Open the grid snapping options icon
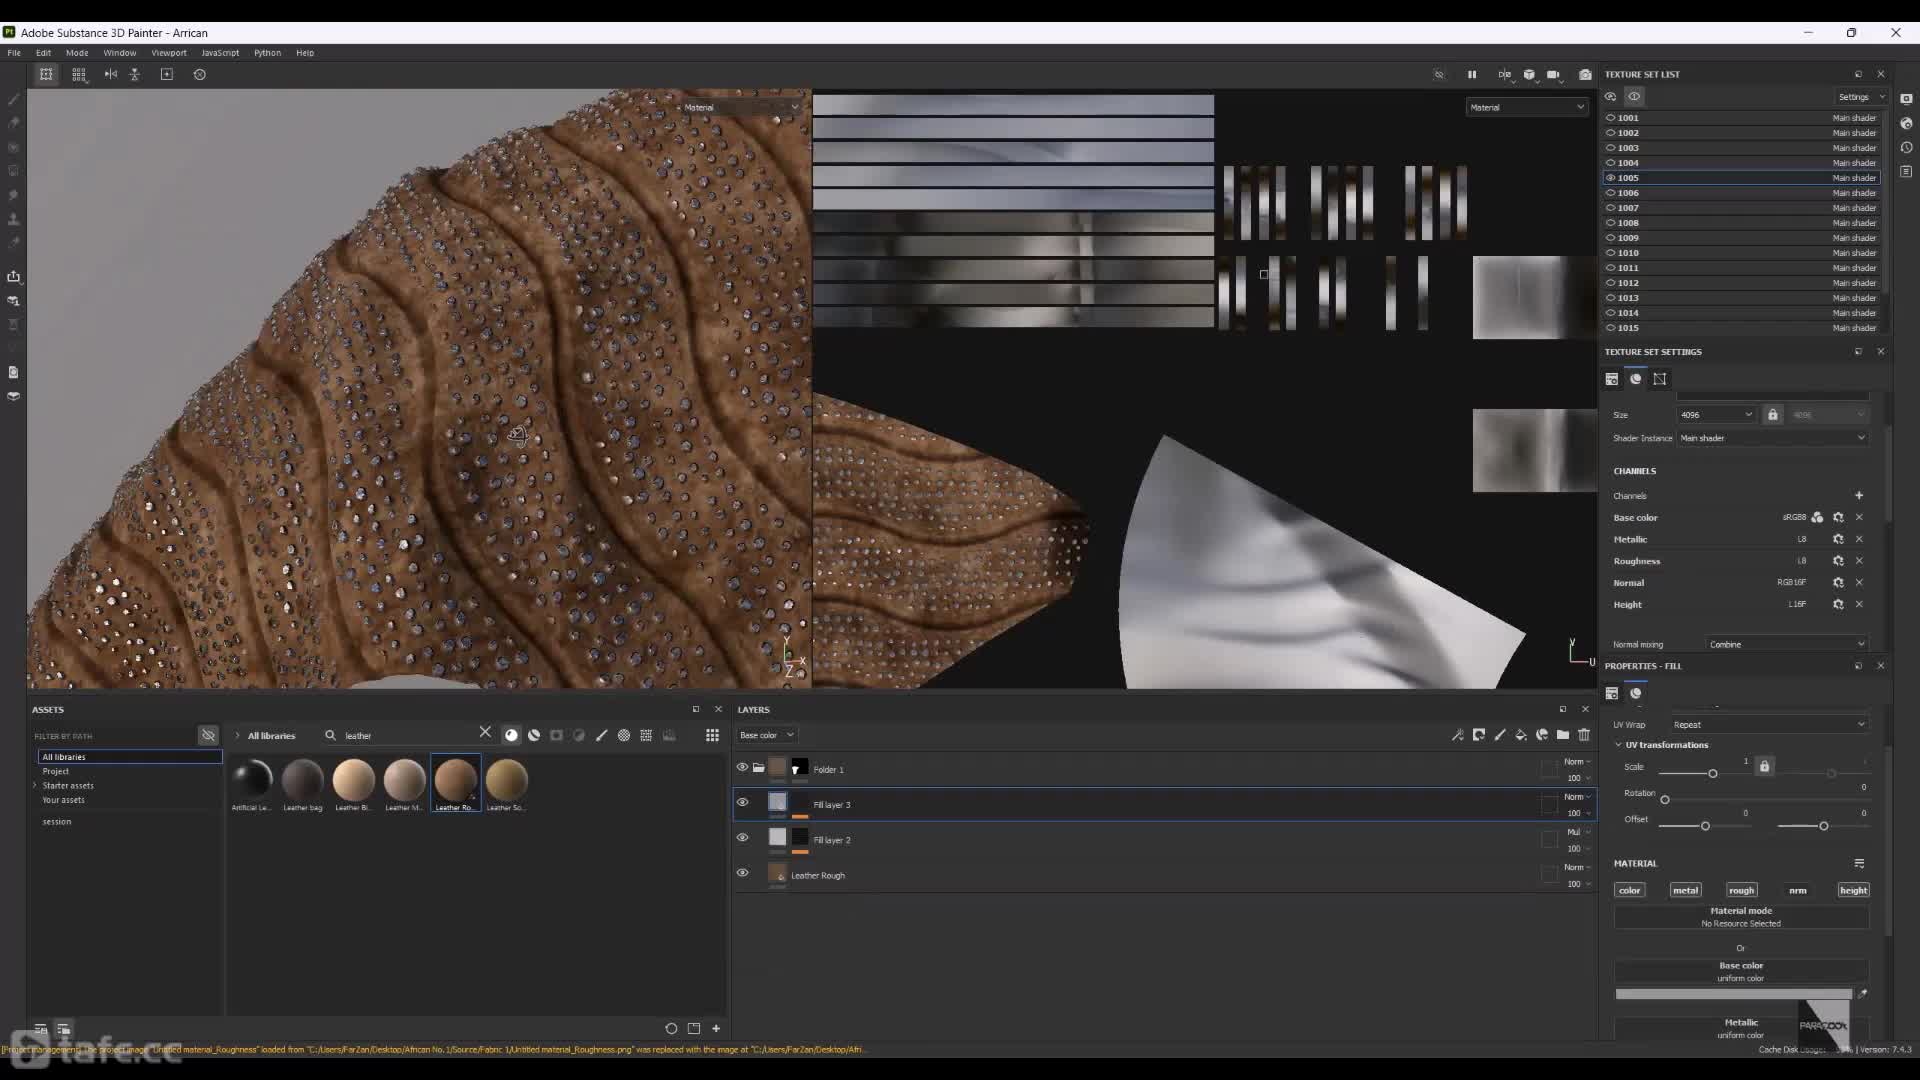Screen dimensions: 1920x1080 pyautogui.click(x=79, y=74)
